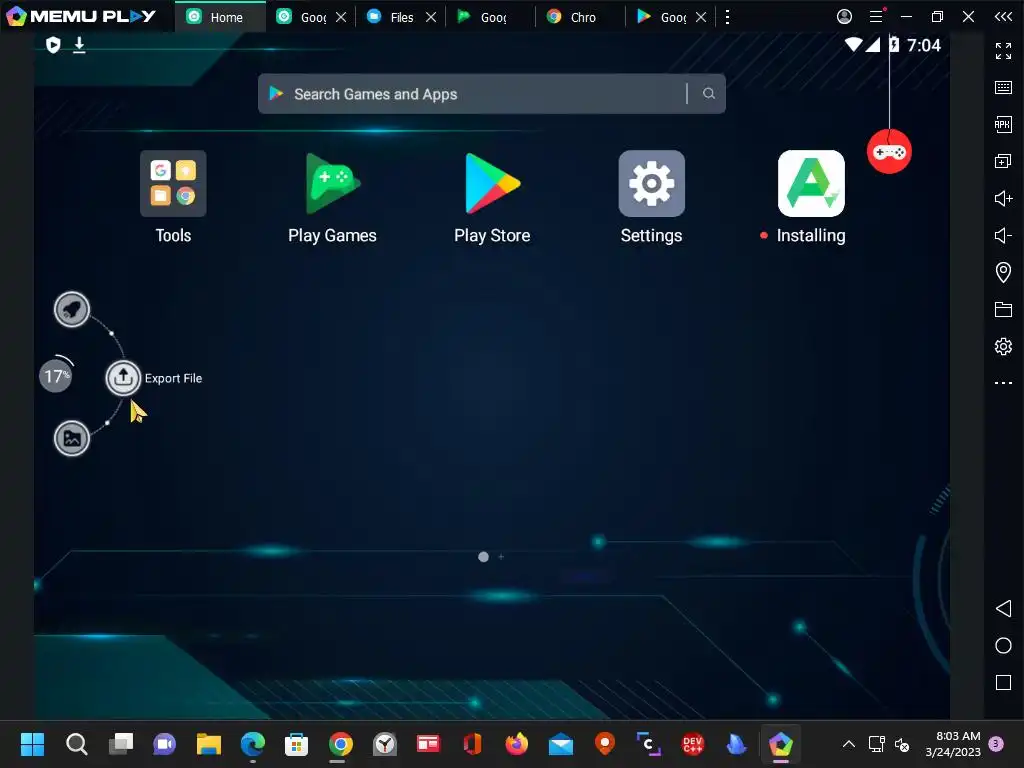Viewport: 1024px width, 768px height.
Task: Click the image gallery circle icon
Action: click(x=72, y=438)
